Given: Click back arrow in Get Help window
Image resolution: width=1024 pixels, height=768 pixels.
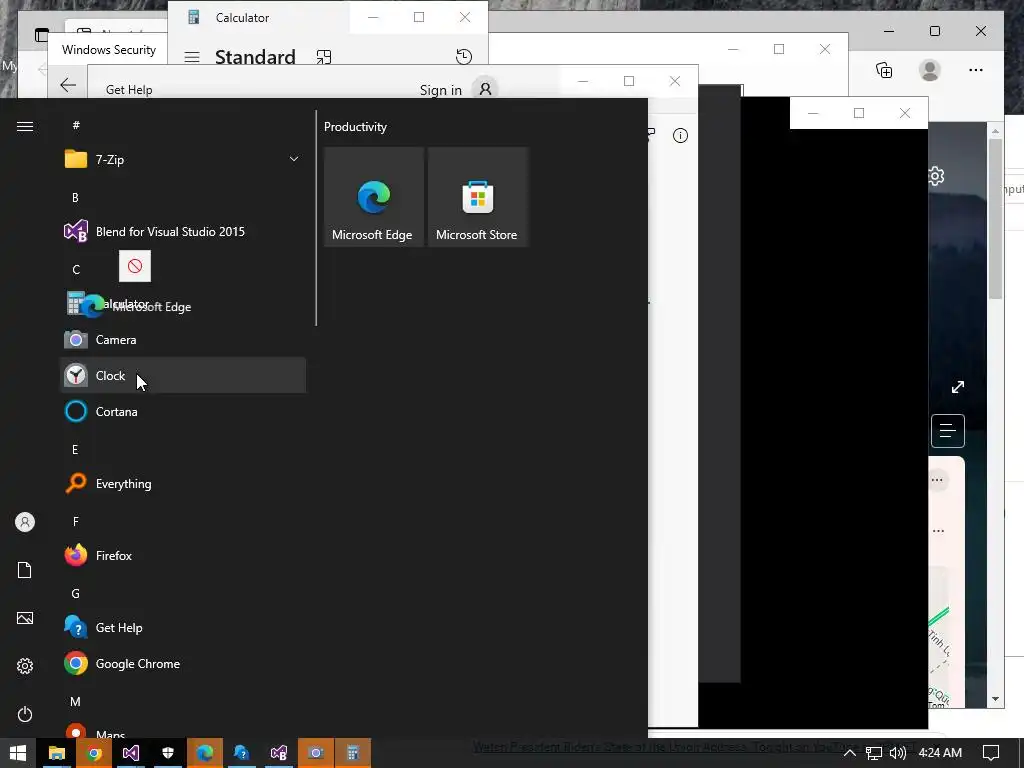Looking at the screenshot, I should click(68, 85).
